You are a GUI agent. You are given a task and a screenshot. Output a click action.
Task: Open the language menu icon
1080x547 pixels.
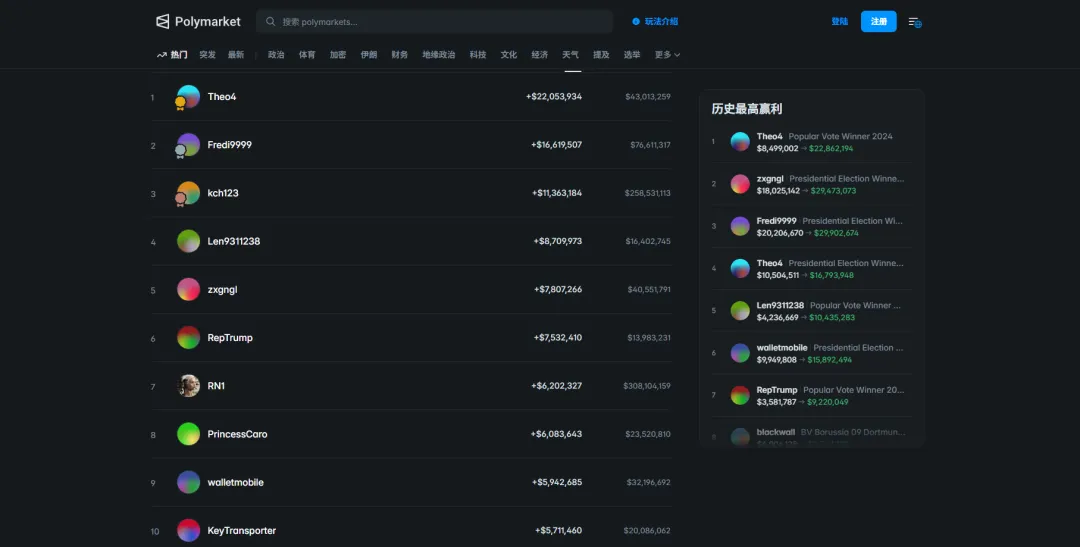915,22
